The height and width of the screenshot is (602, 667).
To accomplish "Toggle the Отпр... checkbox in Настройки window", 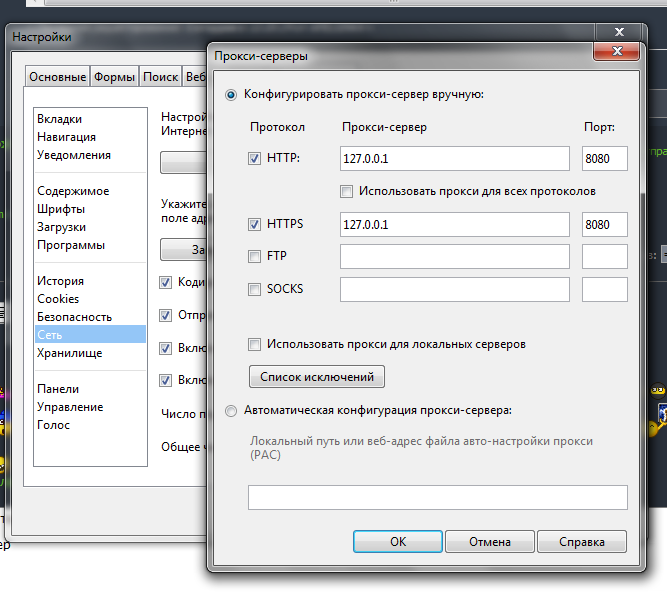I will click(165, 315).
